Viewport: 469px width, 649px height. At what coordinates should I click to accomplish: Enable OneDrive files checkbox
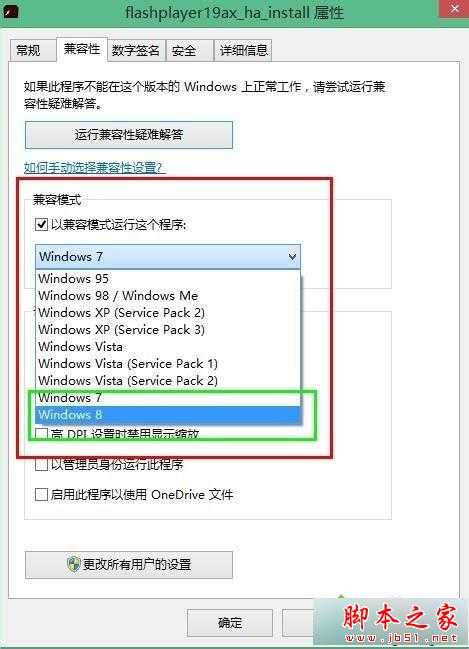(41, 495)
